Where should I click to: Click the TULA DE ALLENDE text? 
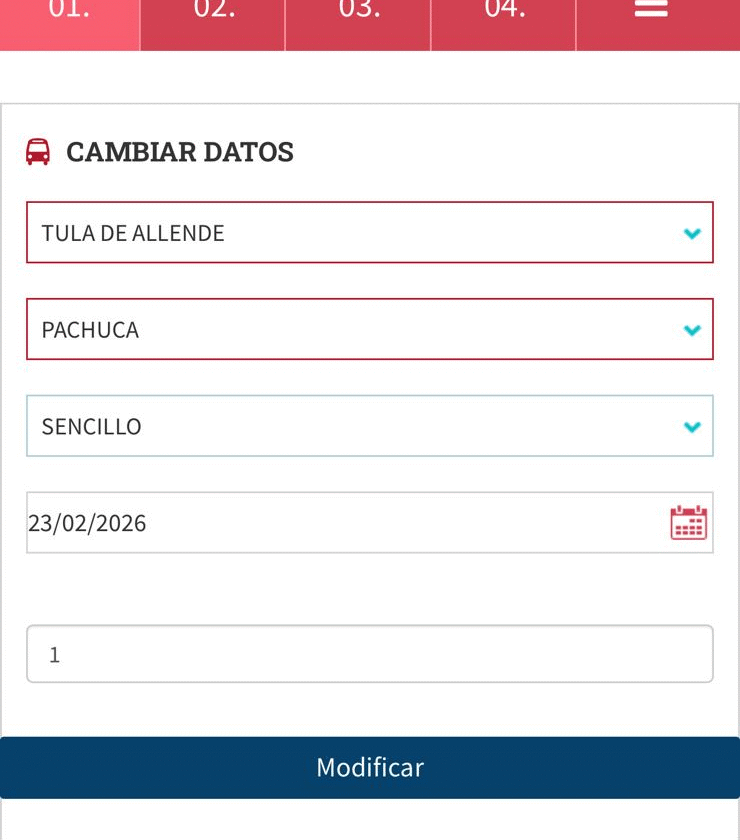133,233
